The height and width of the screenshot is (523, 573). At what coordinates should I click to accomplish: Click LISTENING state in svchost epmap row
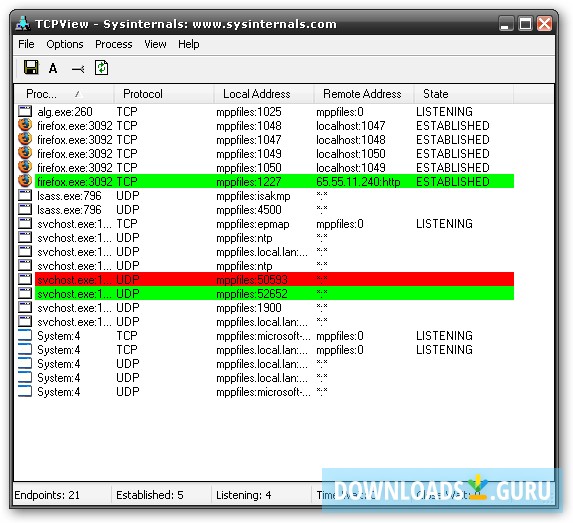click(444, 224)
